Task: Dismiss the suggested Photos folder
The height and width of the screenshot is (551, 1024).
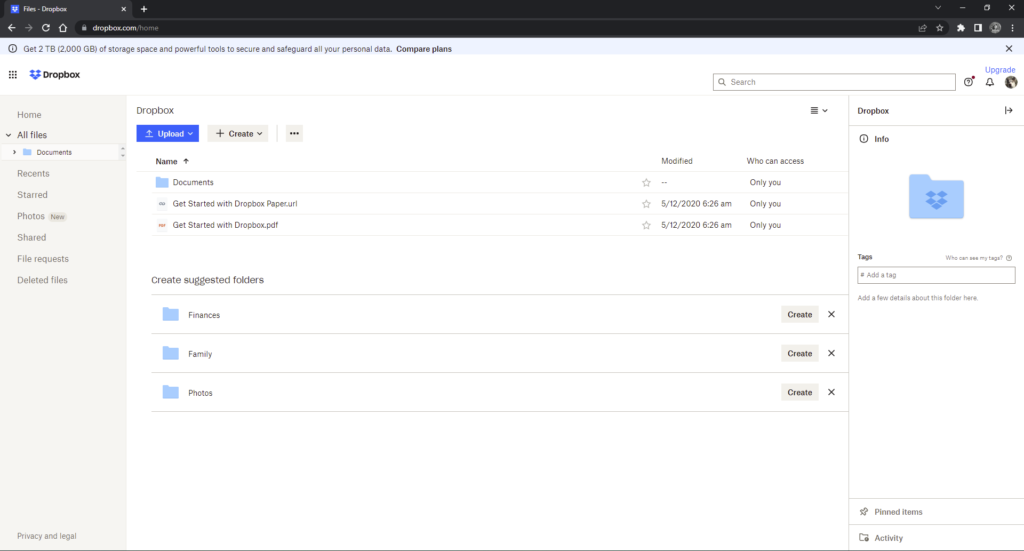Action: (x=831, y=392)
